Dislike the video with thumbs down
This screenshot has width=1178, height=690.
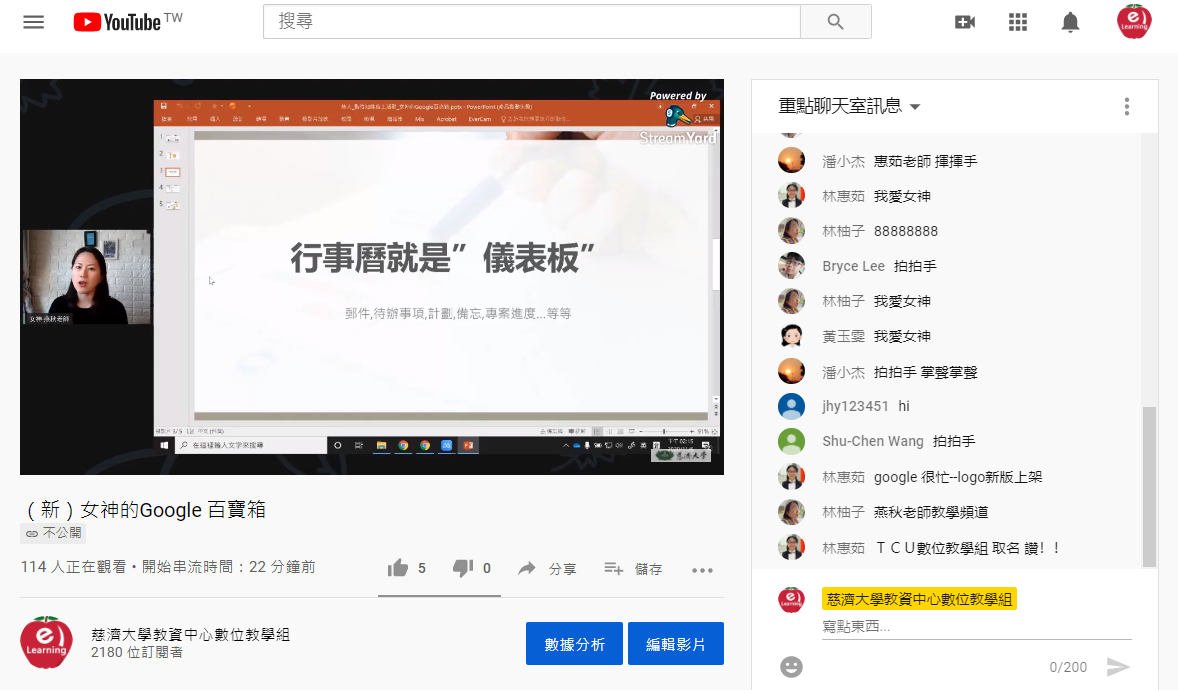(463, 568)
